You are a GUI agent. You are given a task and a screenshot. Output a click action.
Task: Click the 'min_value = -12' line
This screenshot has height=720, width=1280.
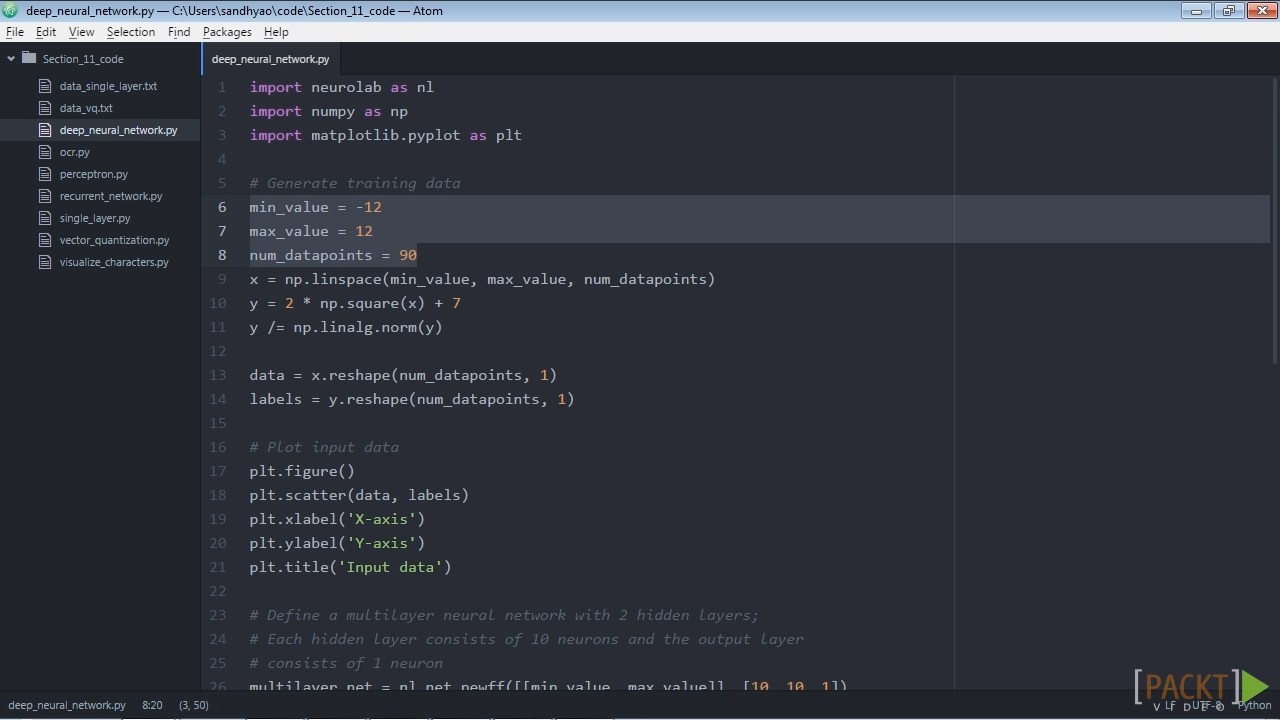pyautogui.click(x=315, y=207)
